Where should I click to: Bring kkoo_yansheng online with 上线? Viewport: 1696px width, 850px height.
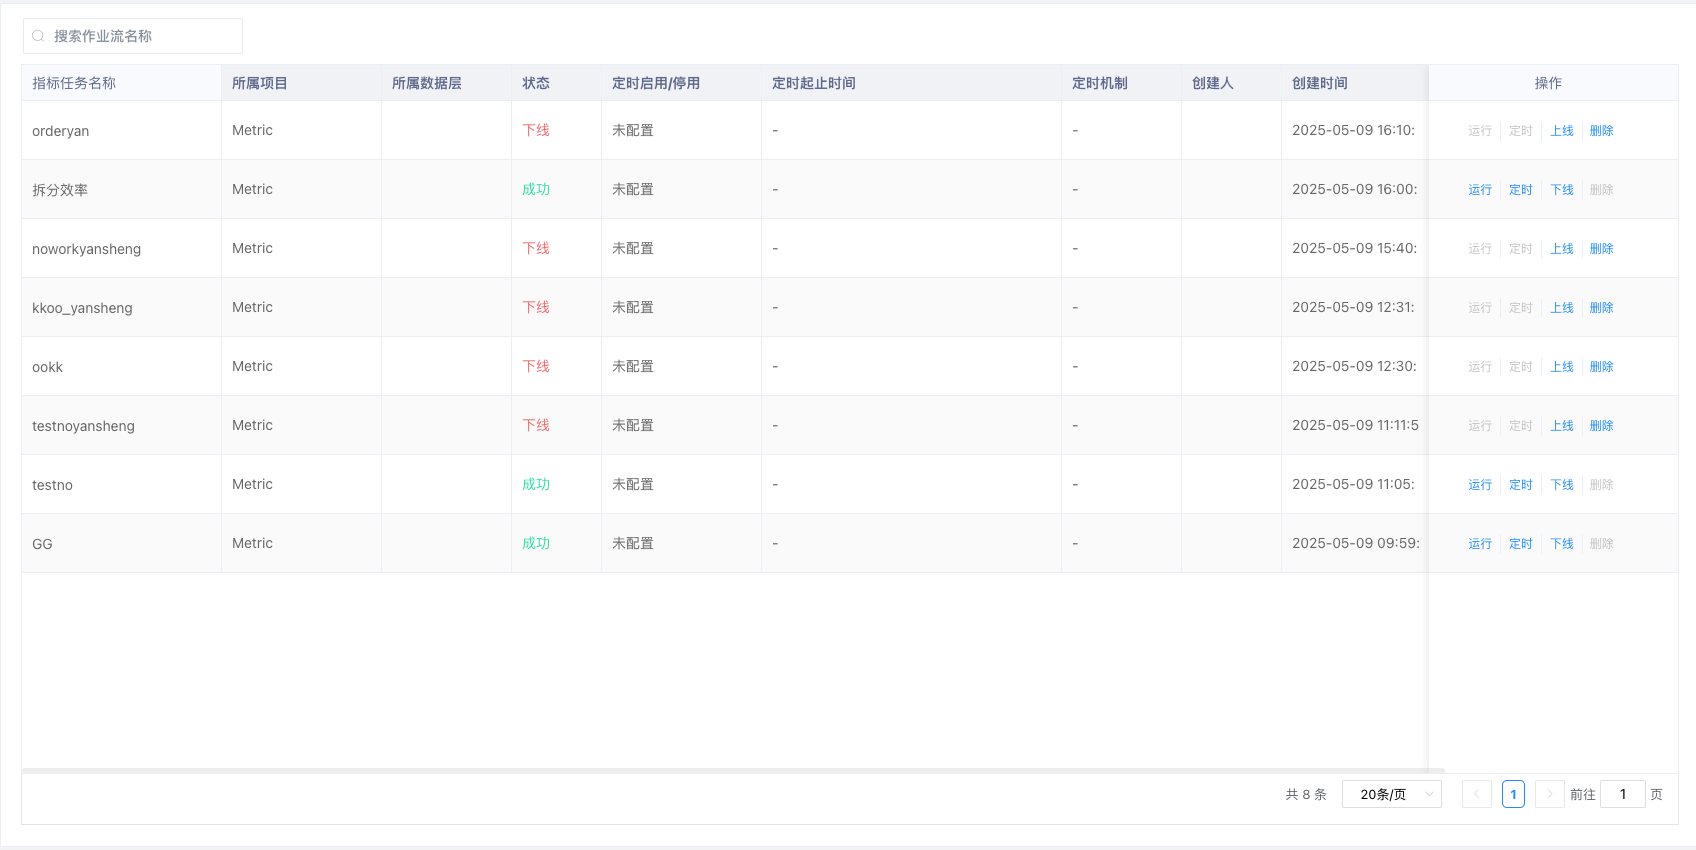[1562, 308]
